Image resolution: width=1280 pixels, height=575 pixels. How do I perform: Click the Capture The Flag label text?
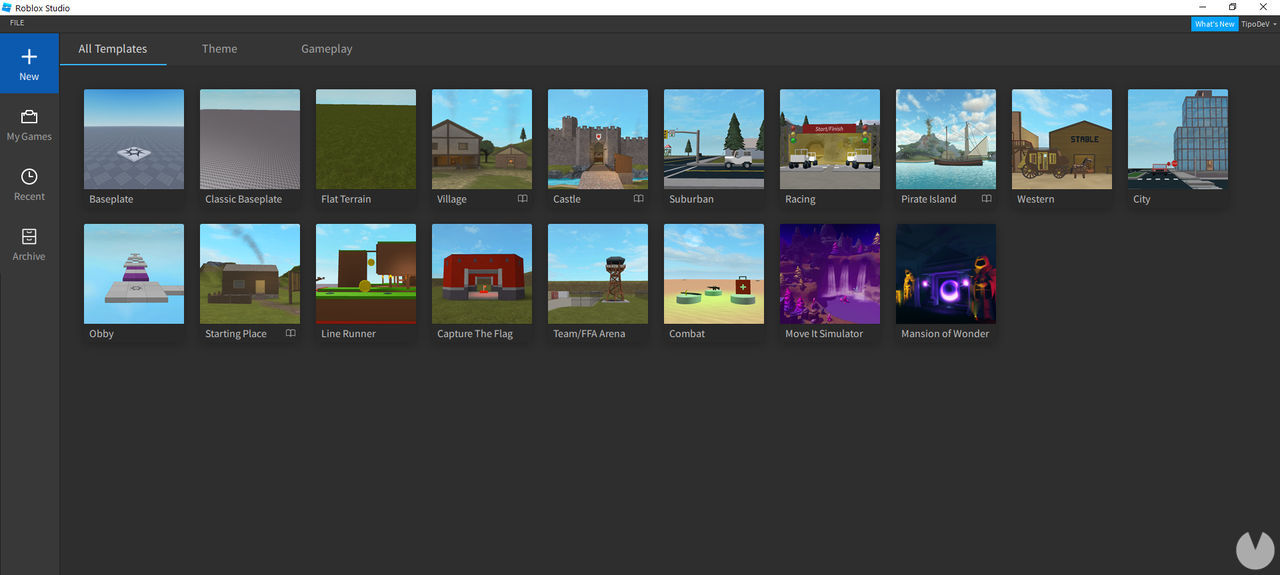click(x=475, y=334)
